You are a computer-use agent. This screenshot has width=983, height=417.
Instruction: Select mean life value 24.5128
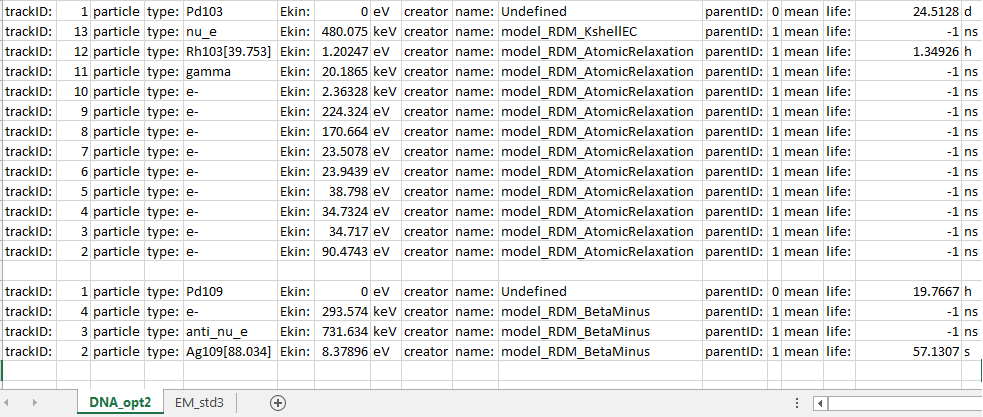point(908,11)
